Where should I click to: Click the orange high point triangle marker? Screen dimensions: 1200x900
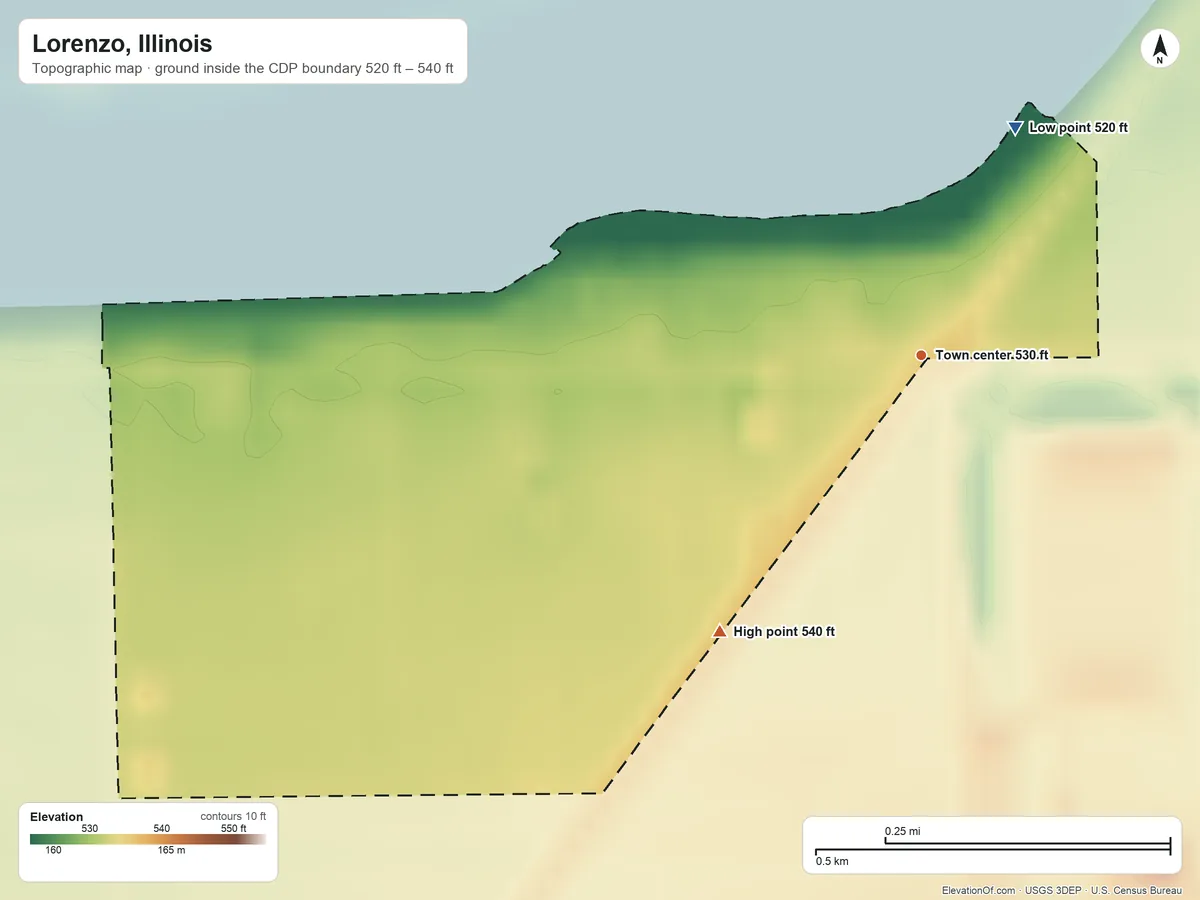tap(719, 631)
